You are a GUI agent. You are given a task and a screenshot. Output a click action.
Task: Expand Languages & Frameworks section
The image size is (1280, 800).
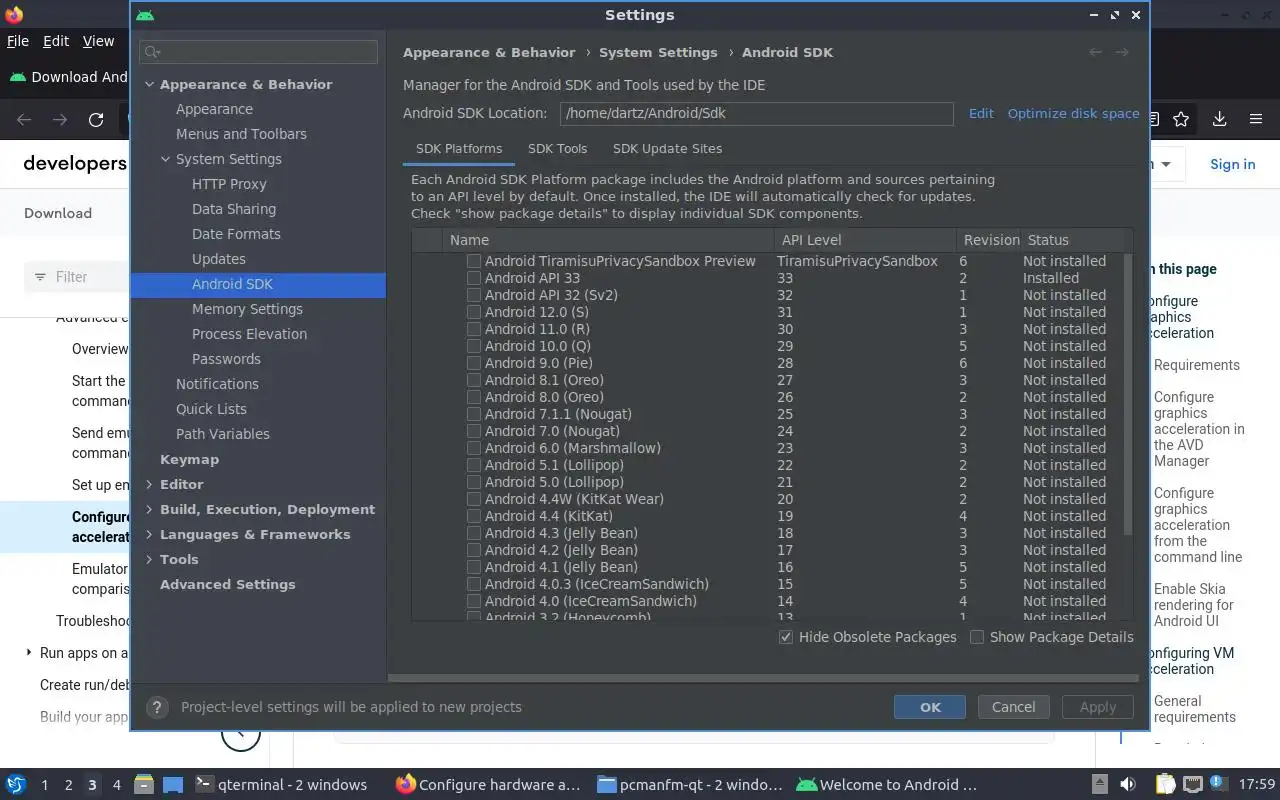pos(149,534)
